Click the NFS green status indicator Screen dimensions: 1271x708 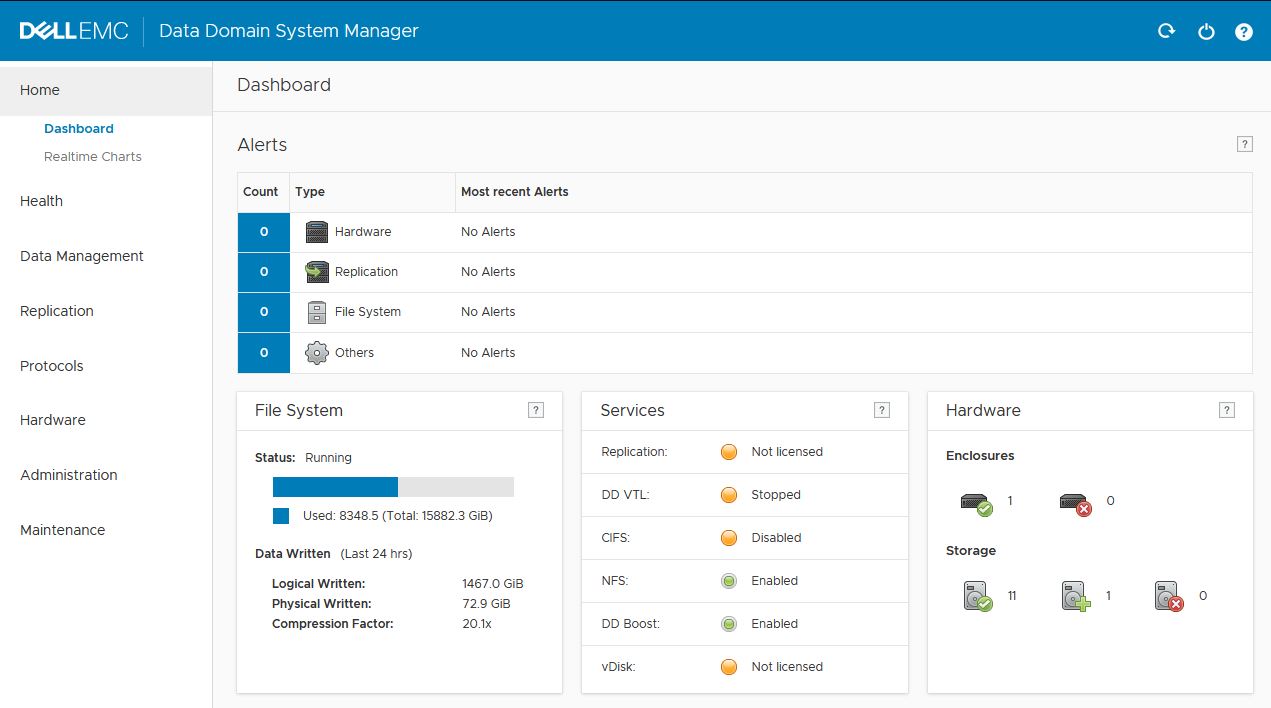tap(729, 581)
